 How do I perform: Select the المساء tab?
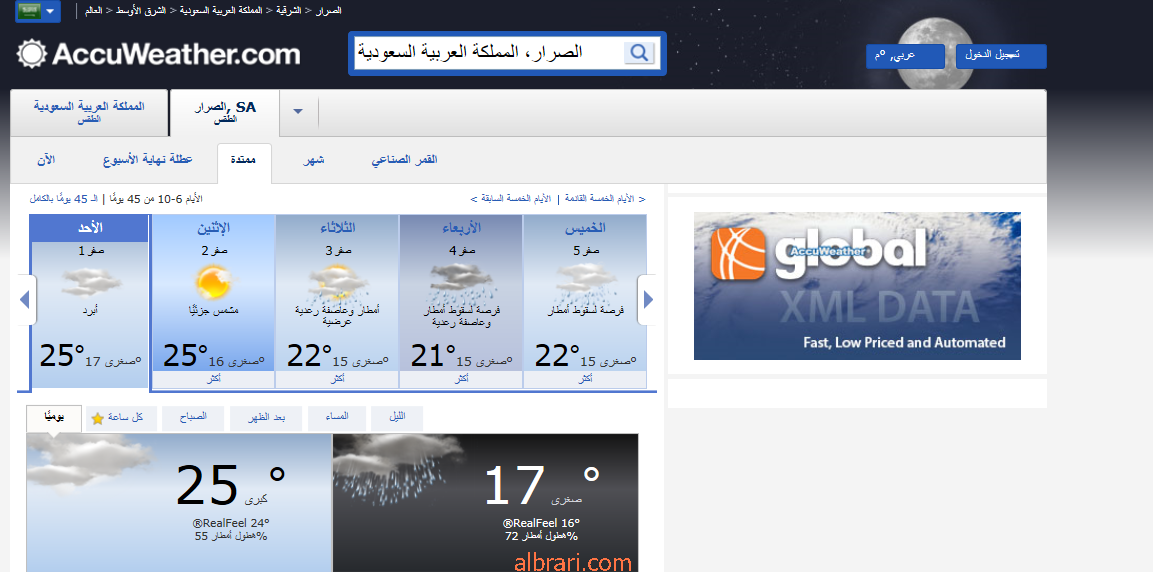pyautogui.click(x=337, y=418)
